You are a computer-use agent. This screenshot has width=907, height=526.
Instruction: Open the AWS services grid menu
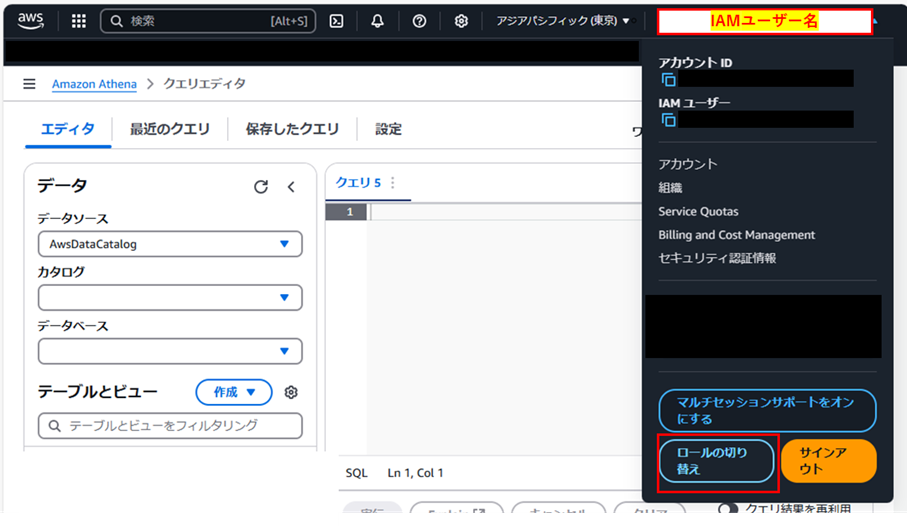(79, 21)
